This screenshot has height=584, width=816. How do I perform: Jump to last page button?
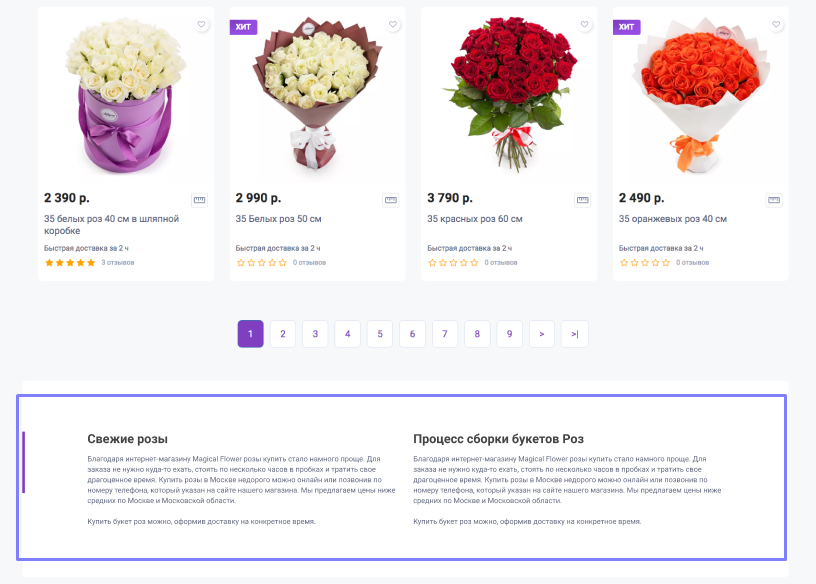click(575, 334)
